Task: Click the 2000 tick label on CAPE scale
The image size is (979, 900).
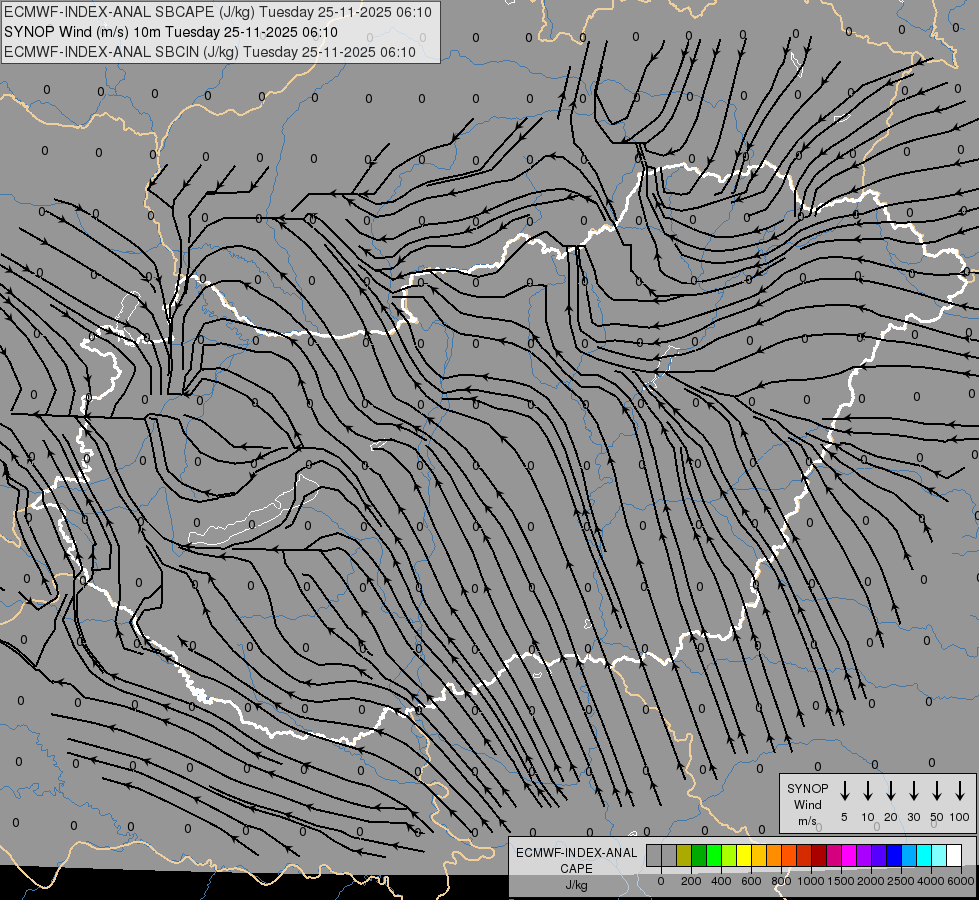Action: tap(870, 881)
